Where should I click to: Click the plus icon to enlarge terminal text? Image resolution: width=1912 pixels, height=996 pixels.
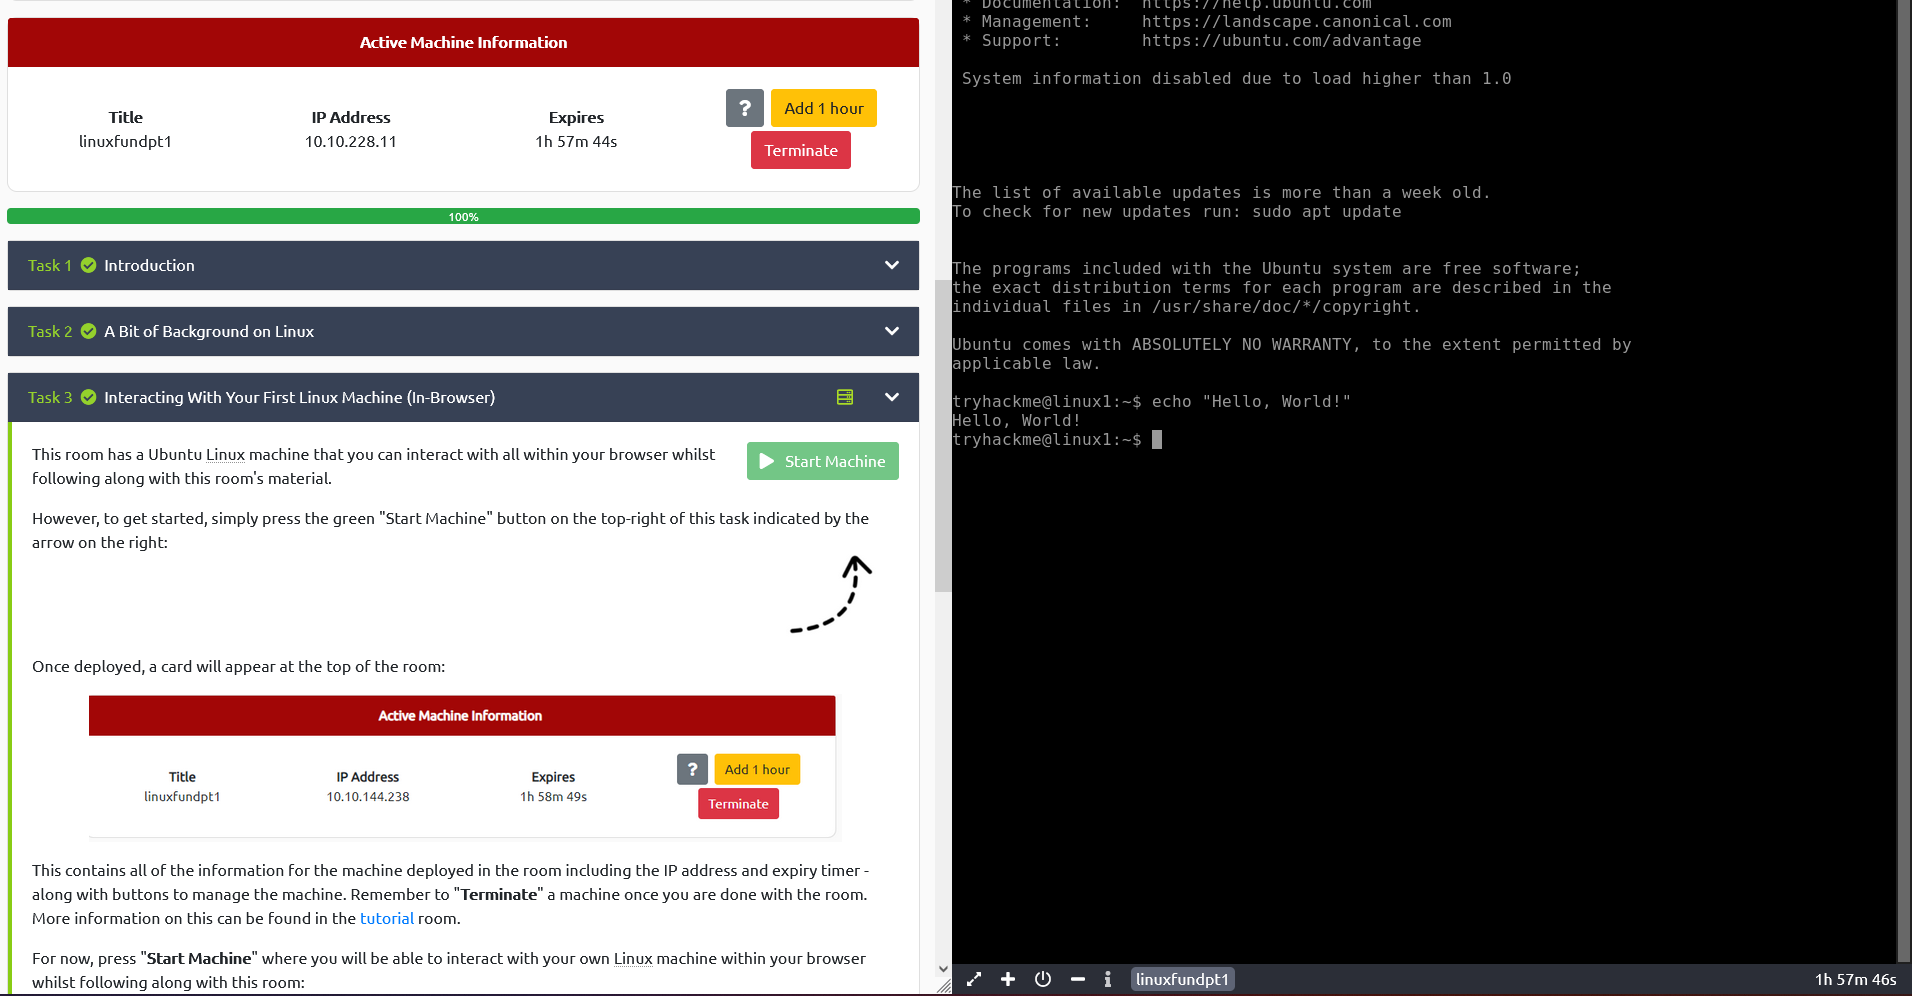coord(1008,979)
